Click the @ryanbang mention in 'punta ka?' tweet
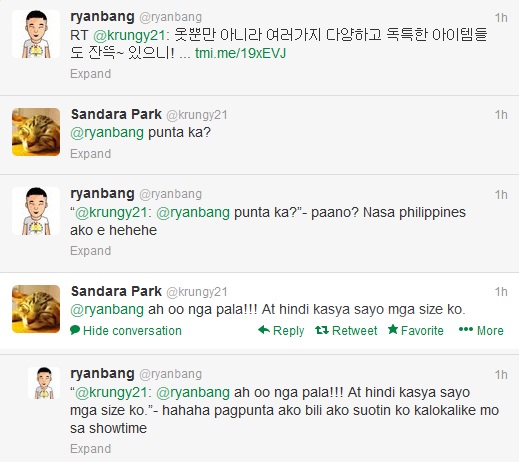The width and height of the screenshot is (519, 462). [x=107, y=133]
